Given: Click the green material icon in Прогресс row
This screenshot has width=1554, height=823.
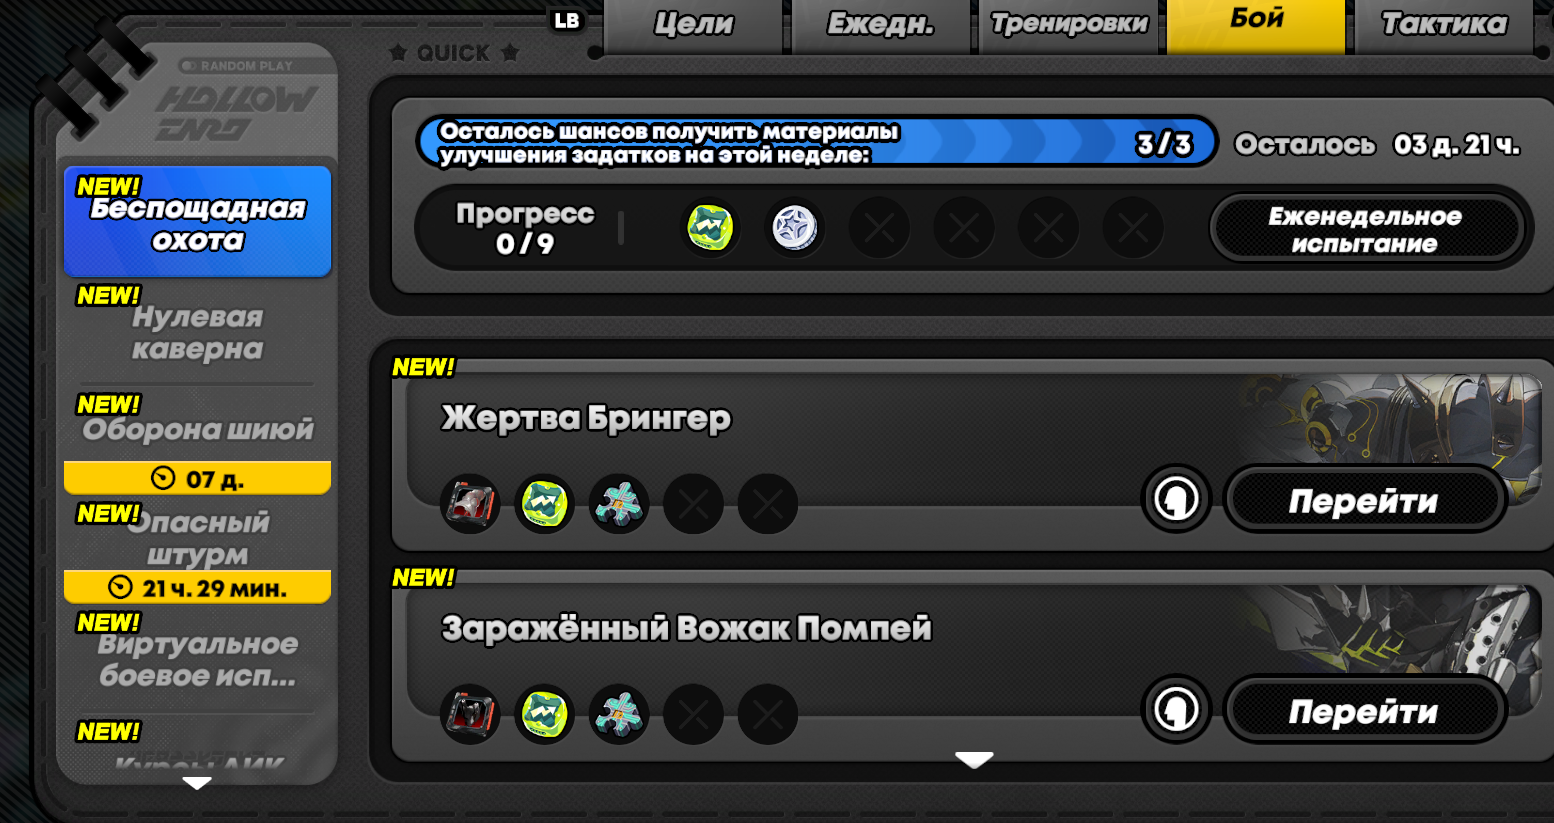Looking at the screenshot, I should click(711, 227).
